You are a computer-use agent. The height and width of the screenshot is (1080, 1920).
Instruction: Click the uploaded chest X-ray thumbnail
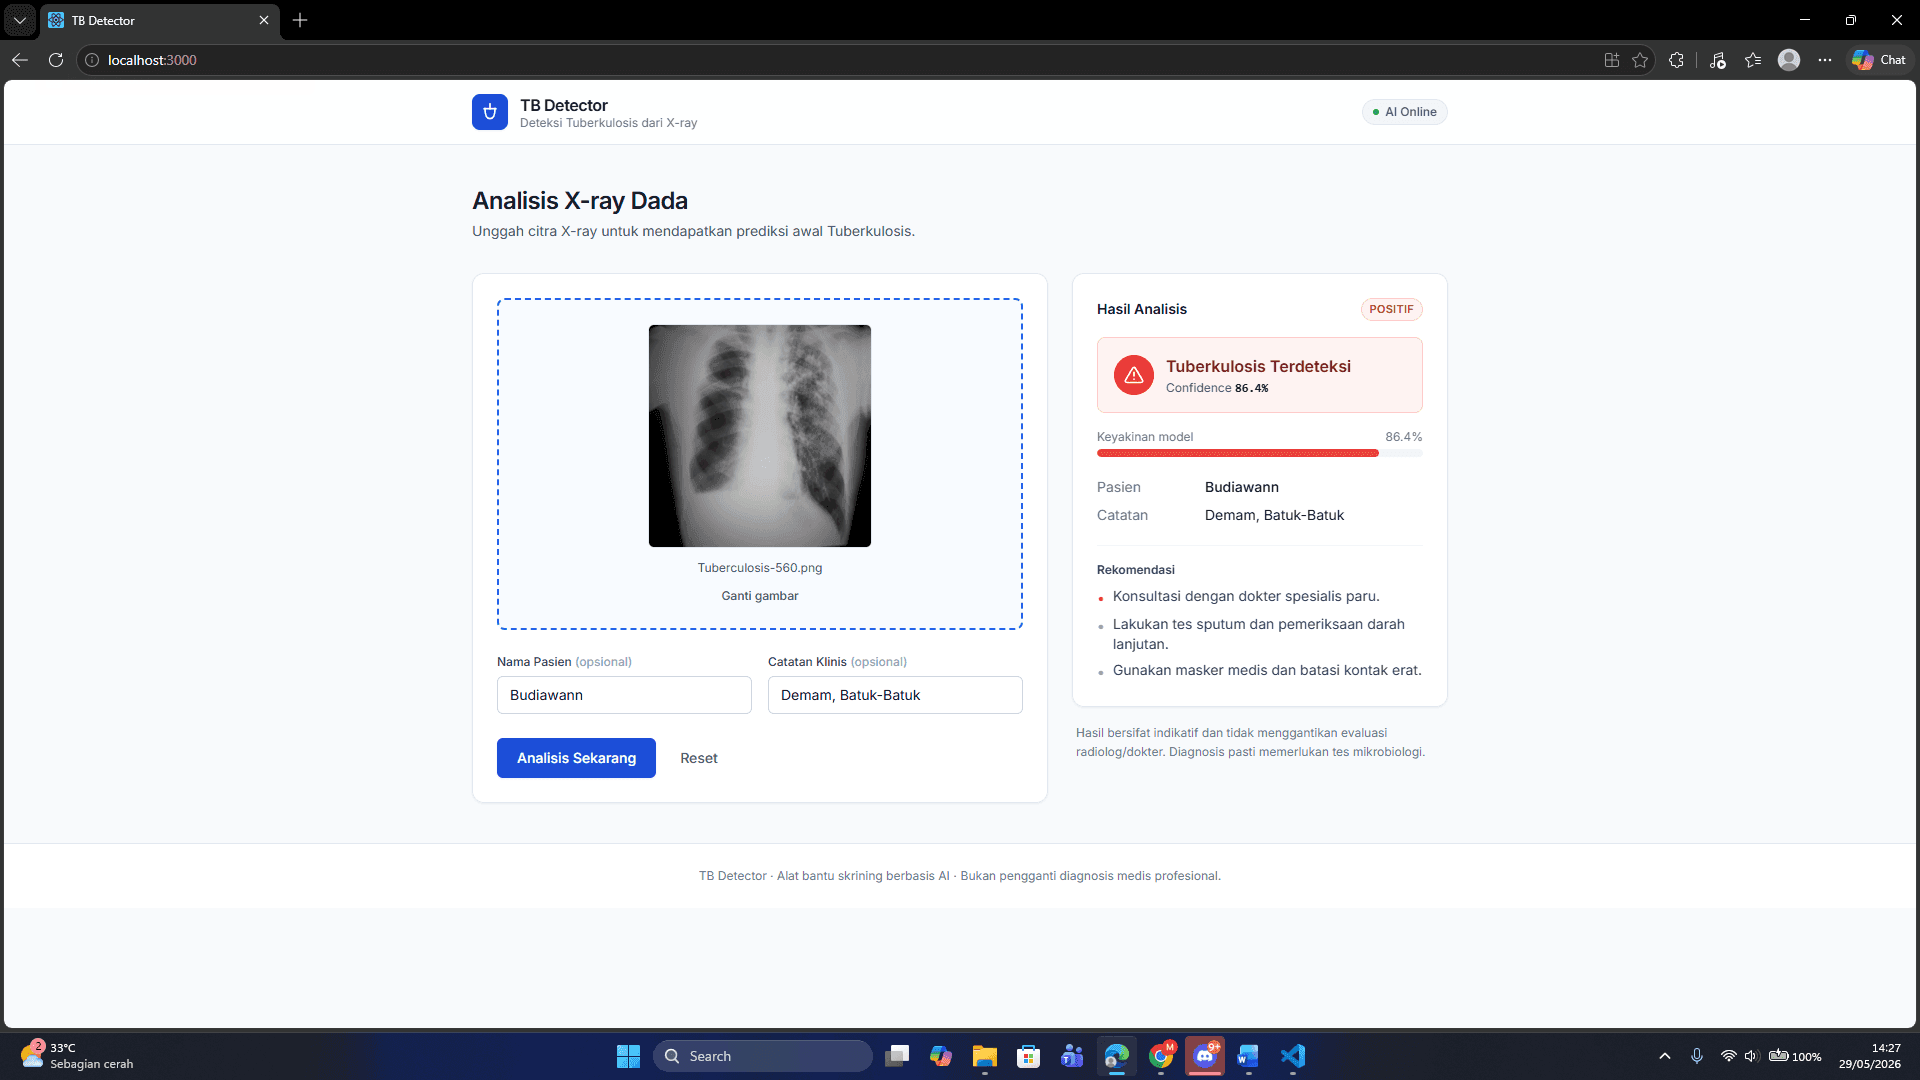760,436
